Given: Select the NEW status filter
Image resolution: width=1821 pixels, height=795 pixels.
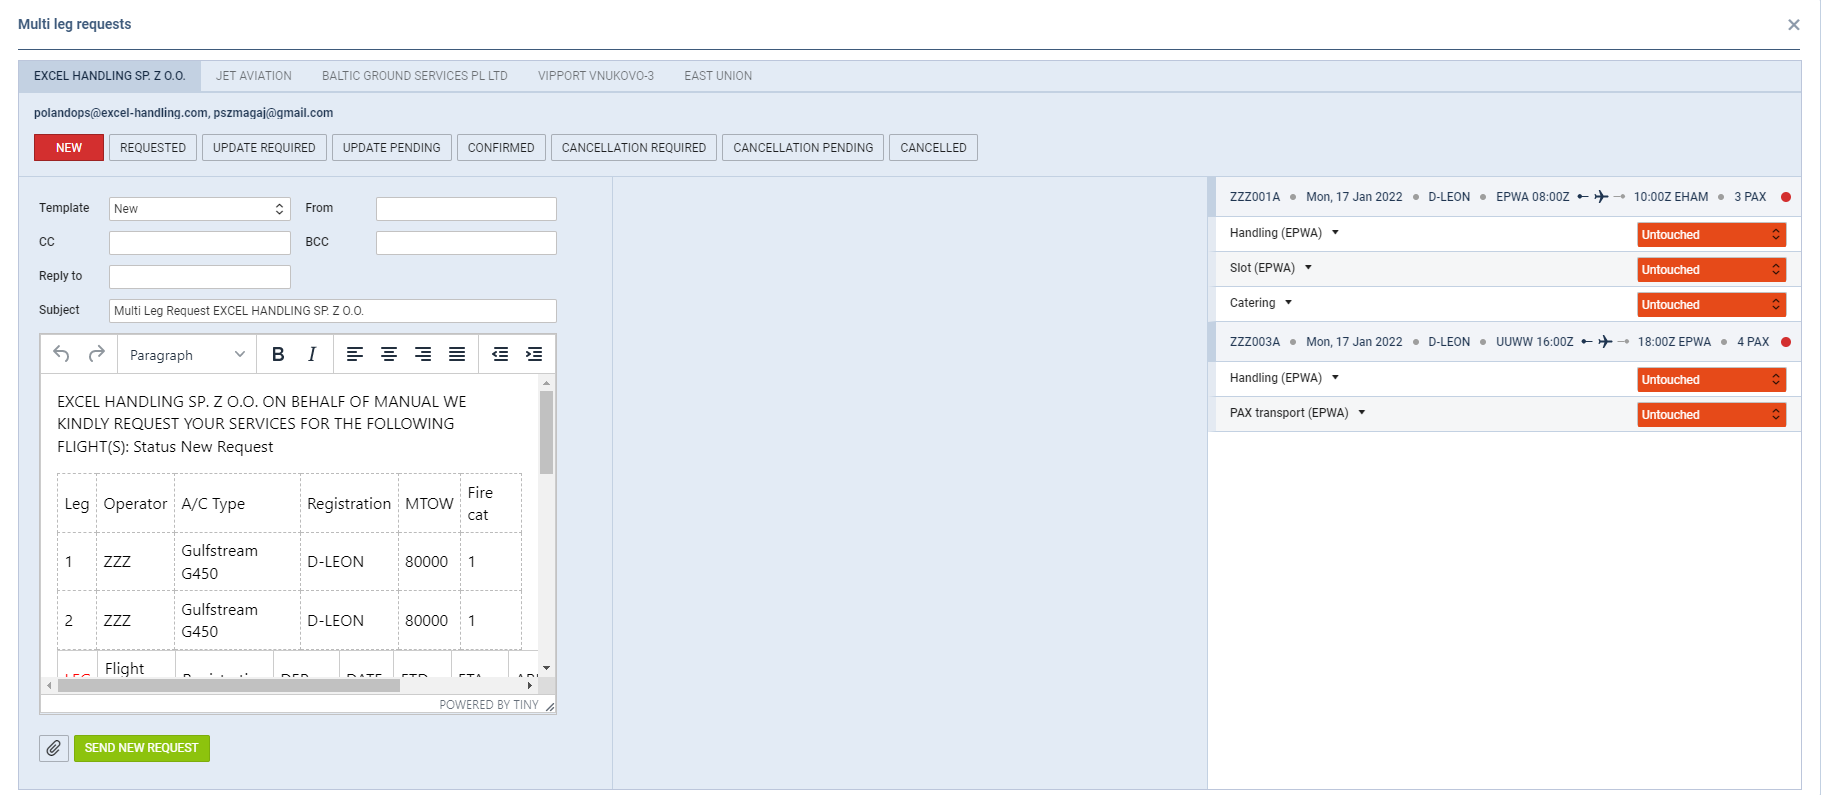Looking at the screenshot, I should (69, 148).
